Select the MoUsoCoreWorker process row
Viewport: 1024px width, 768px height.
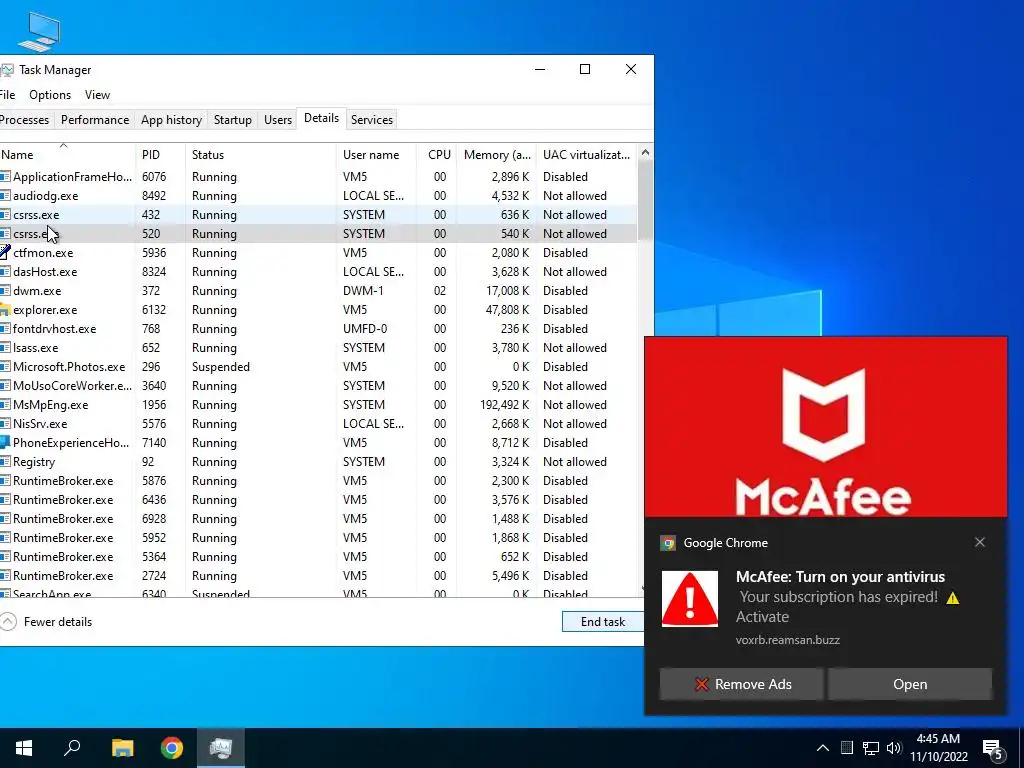(318, 386)
